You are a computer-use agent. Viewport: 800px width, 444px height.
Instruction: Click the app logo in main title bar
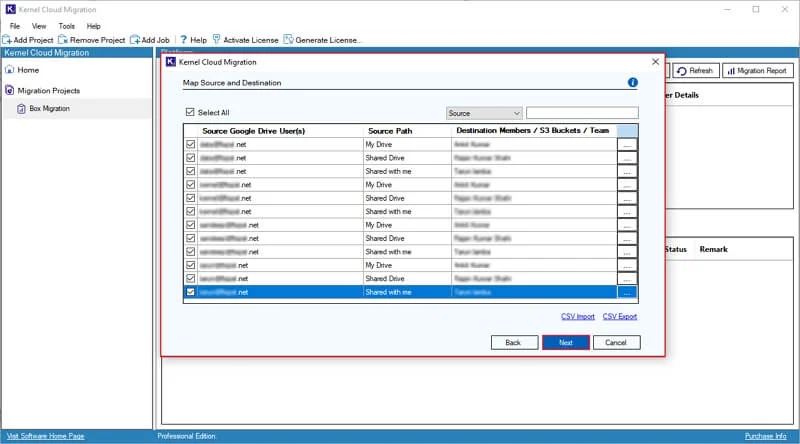[10, 9]
